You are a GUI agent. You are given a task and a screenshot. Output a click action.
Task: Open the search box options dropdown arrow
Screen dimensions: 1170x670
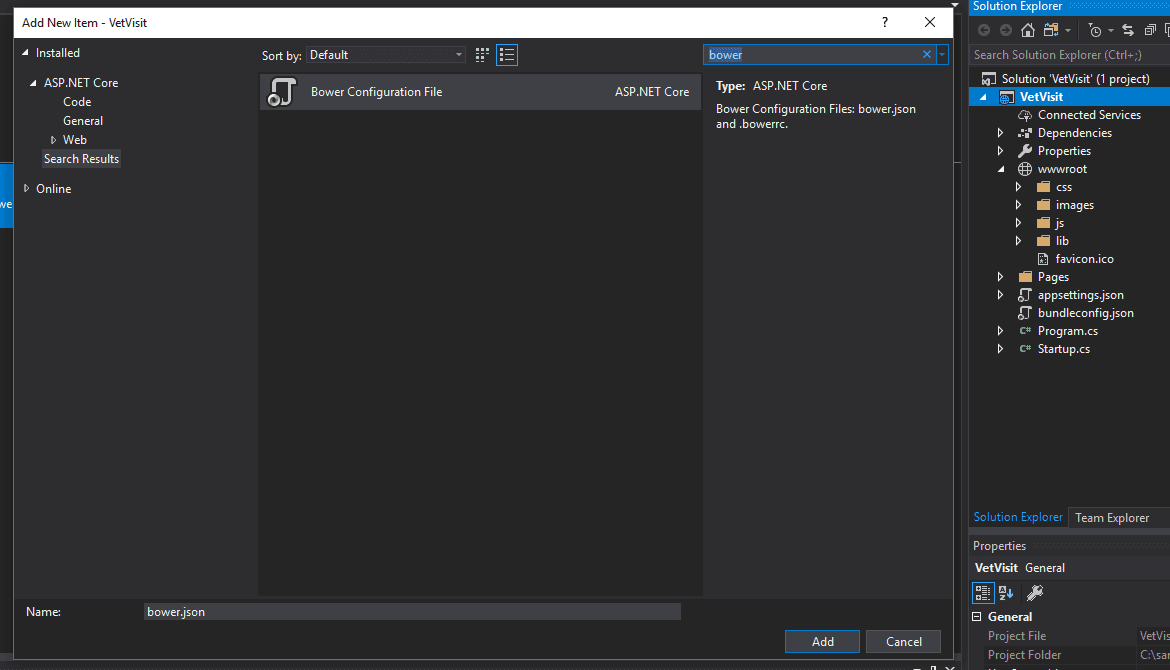(942, 54)
